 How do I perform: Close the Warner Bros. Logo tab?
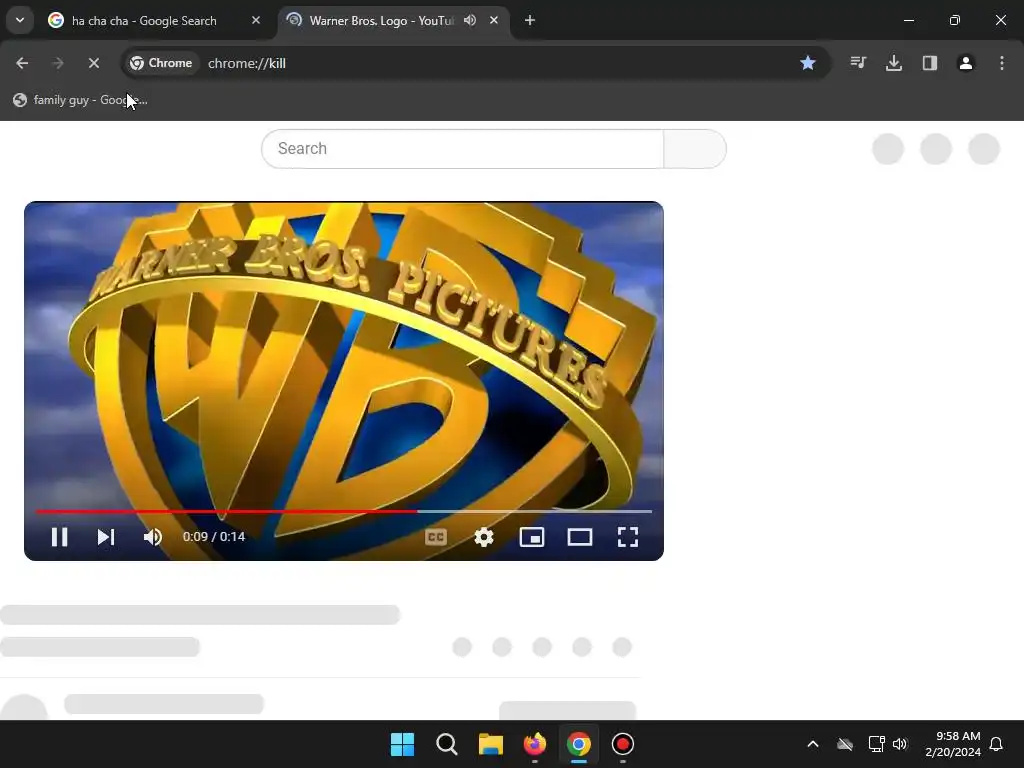[x=494, y=20]
